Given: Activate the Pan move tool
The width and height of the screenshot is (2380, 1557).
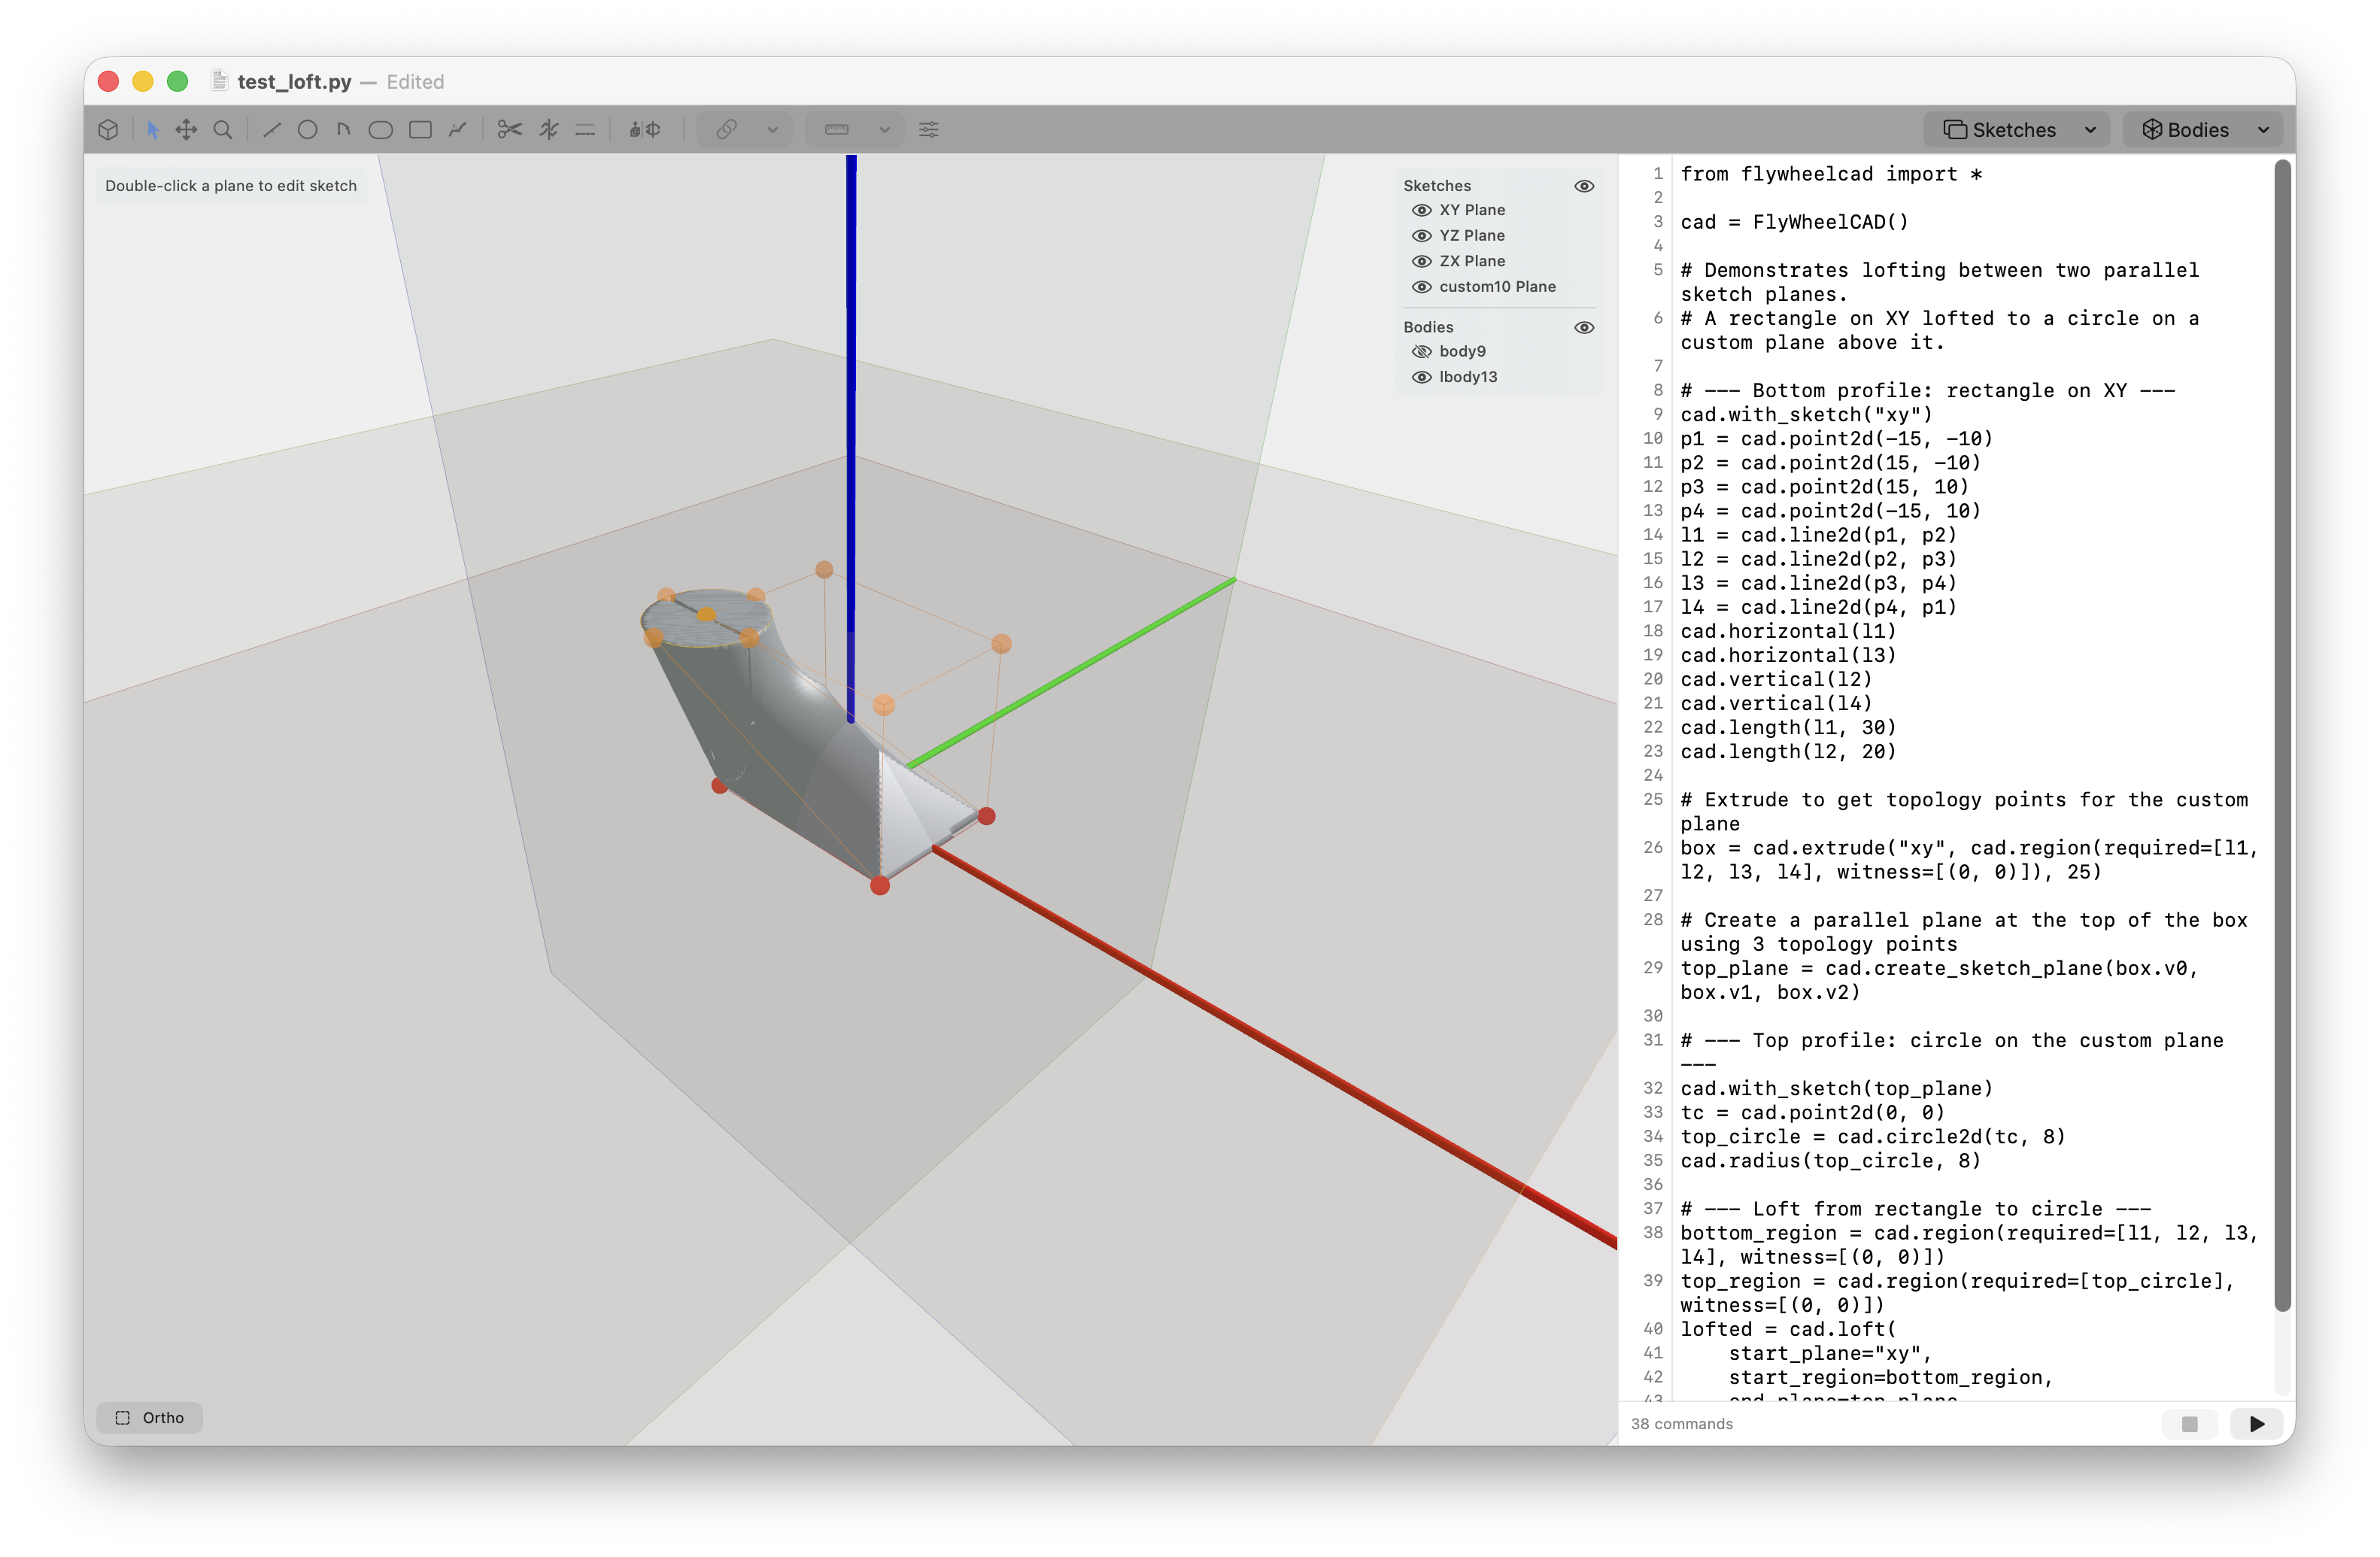Looking at the screenshot, I should click(x=186, y=130).
